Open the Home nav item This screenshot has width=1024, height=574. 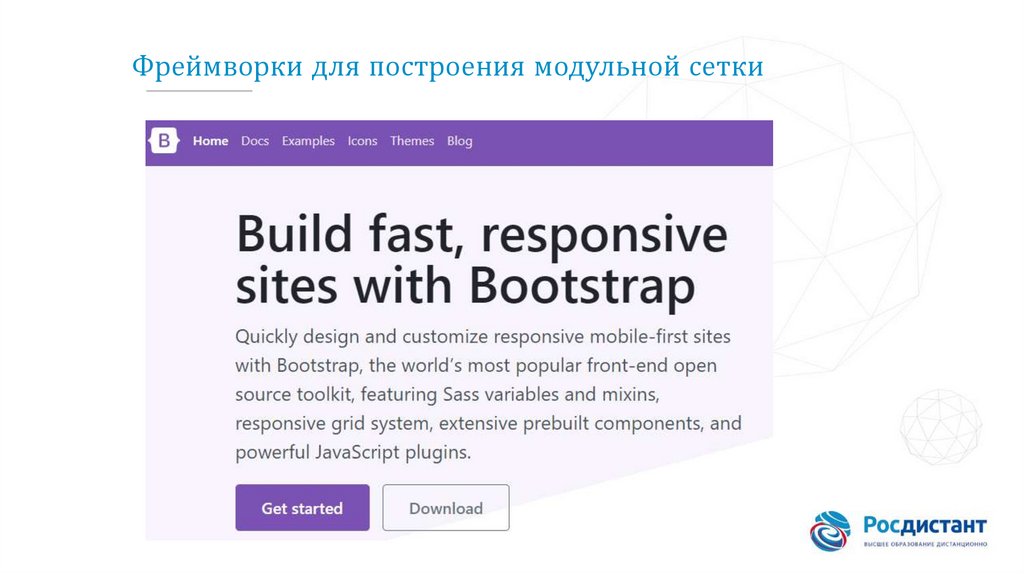coord(210,141)
